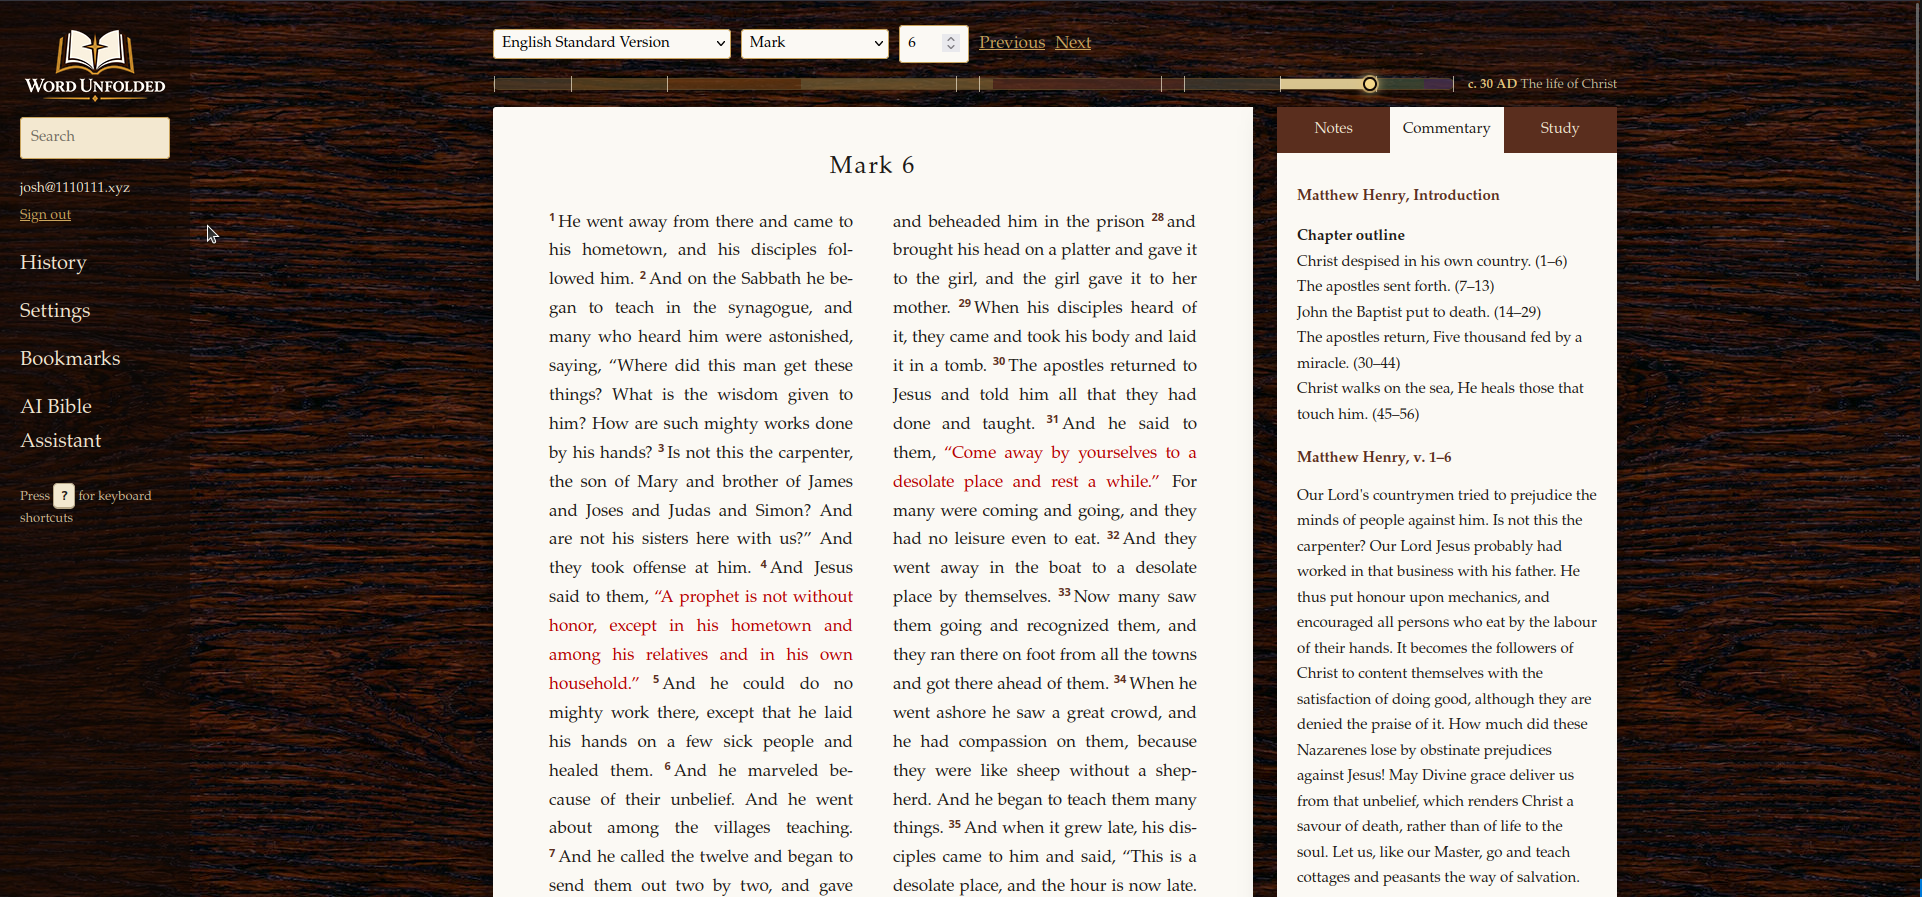Open the Bookmarks page
The width and height of the screenshot is (1922, 897).
[x=70, y=358]
